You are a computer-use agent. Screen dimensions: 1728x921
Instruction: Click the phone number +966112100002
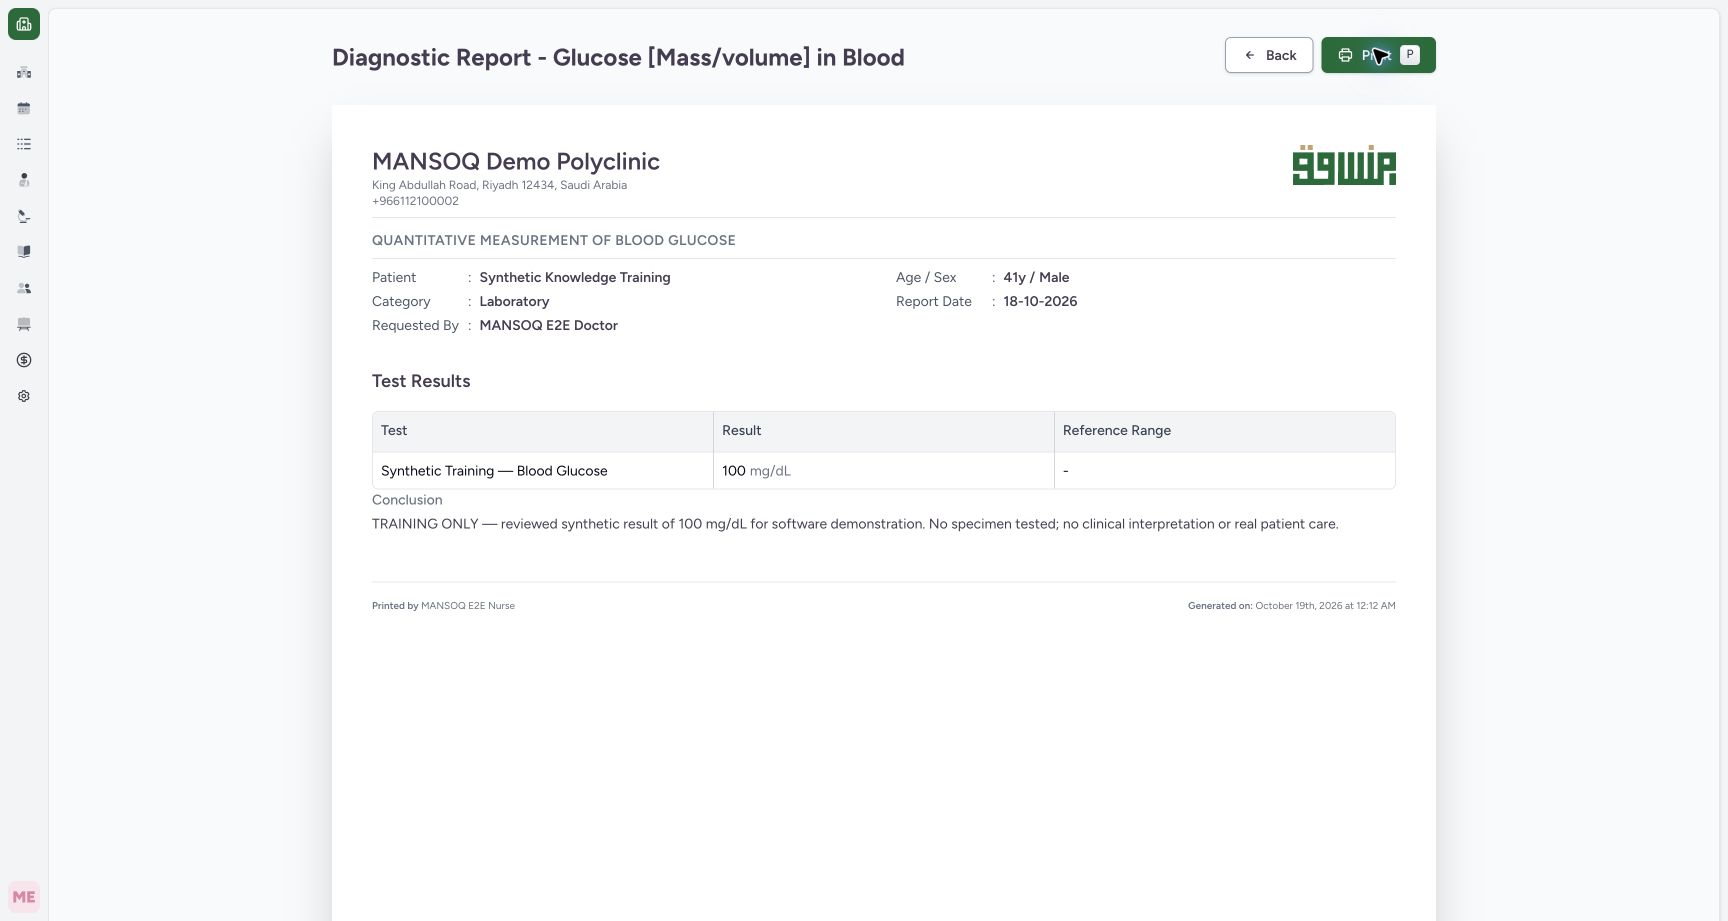(415, 201)
